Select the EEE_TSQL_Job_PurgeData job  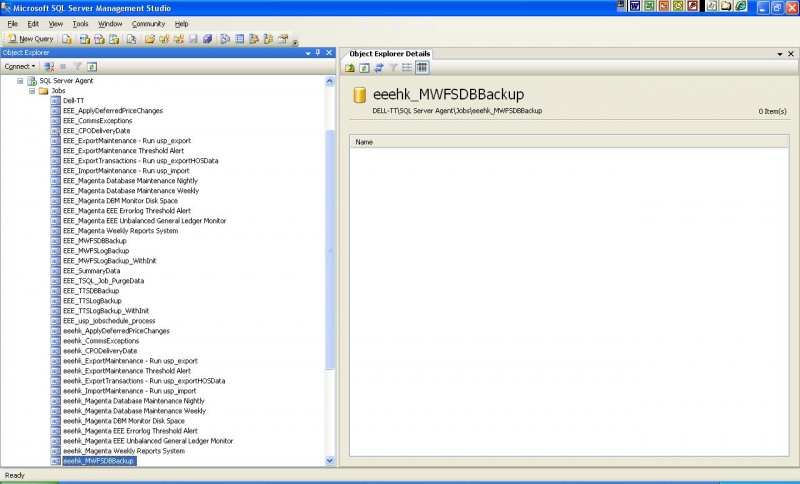(104, 281)
